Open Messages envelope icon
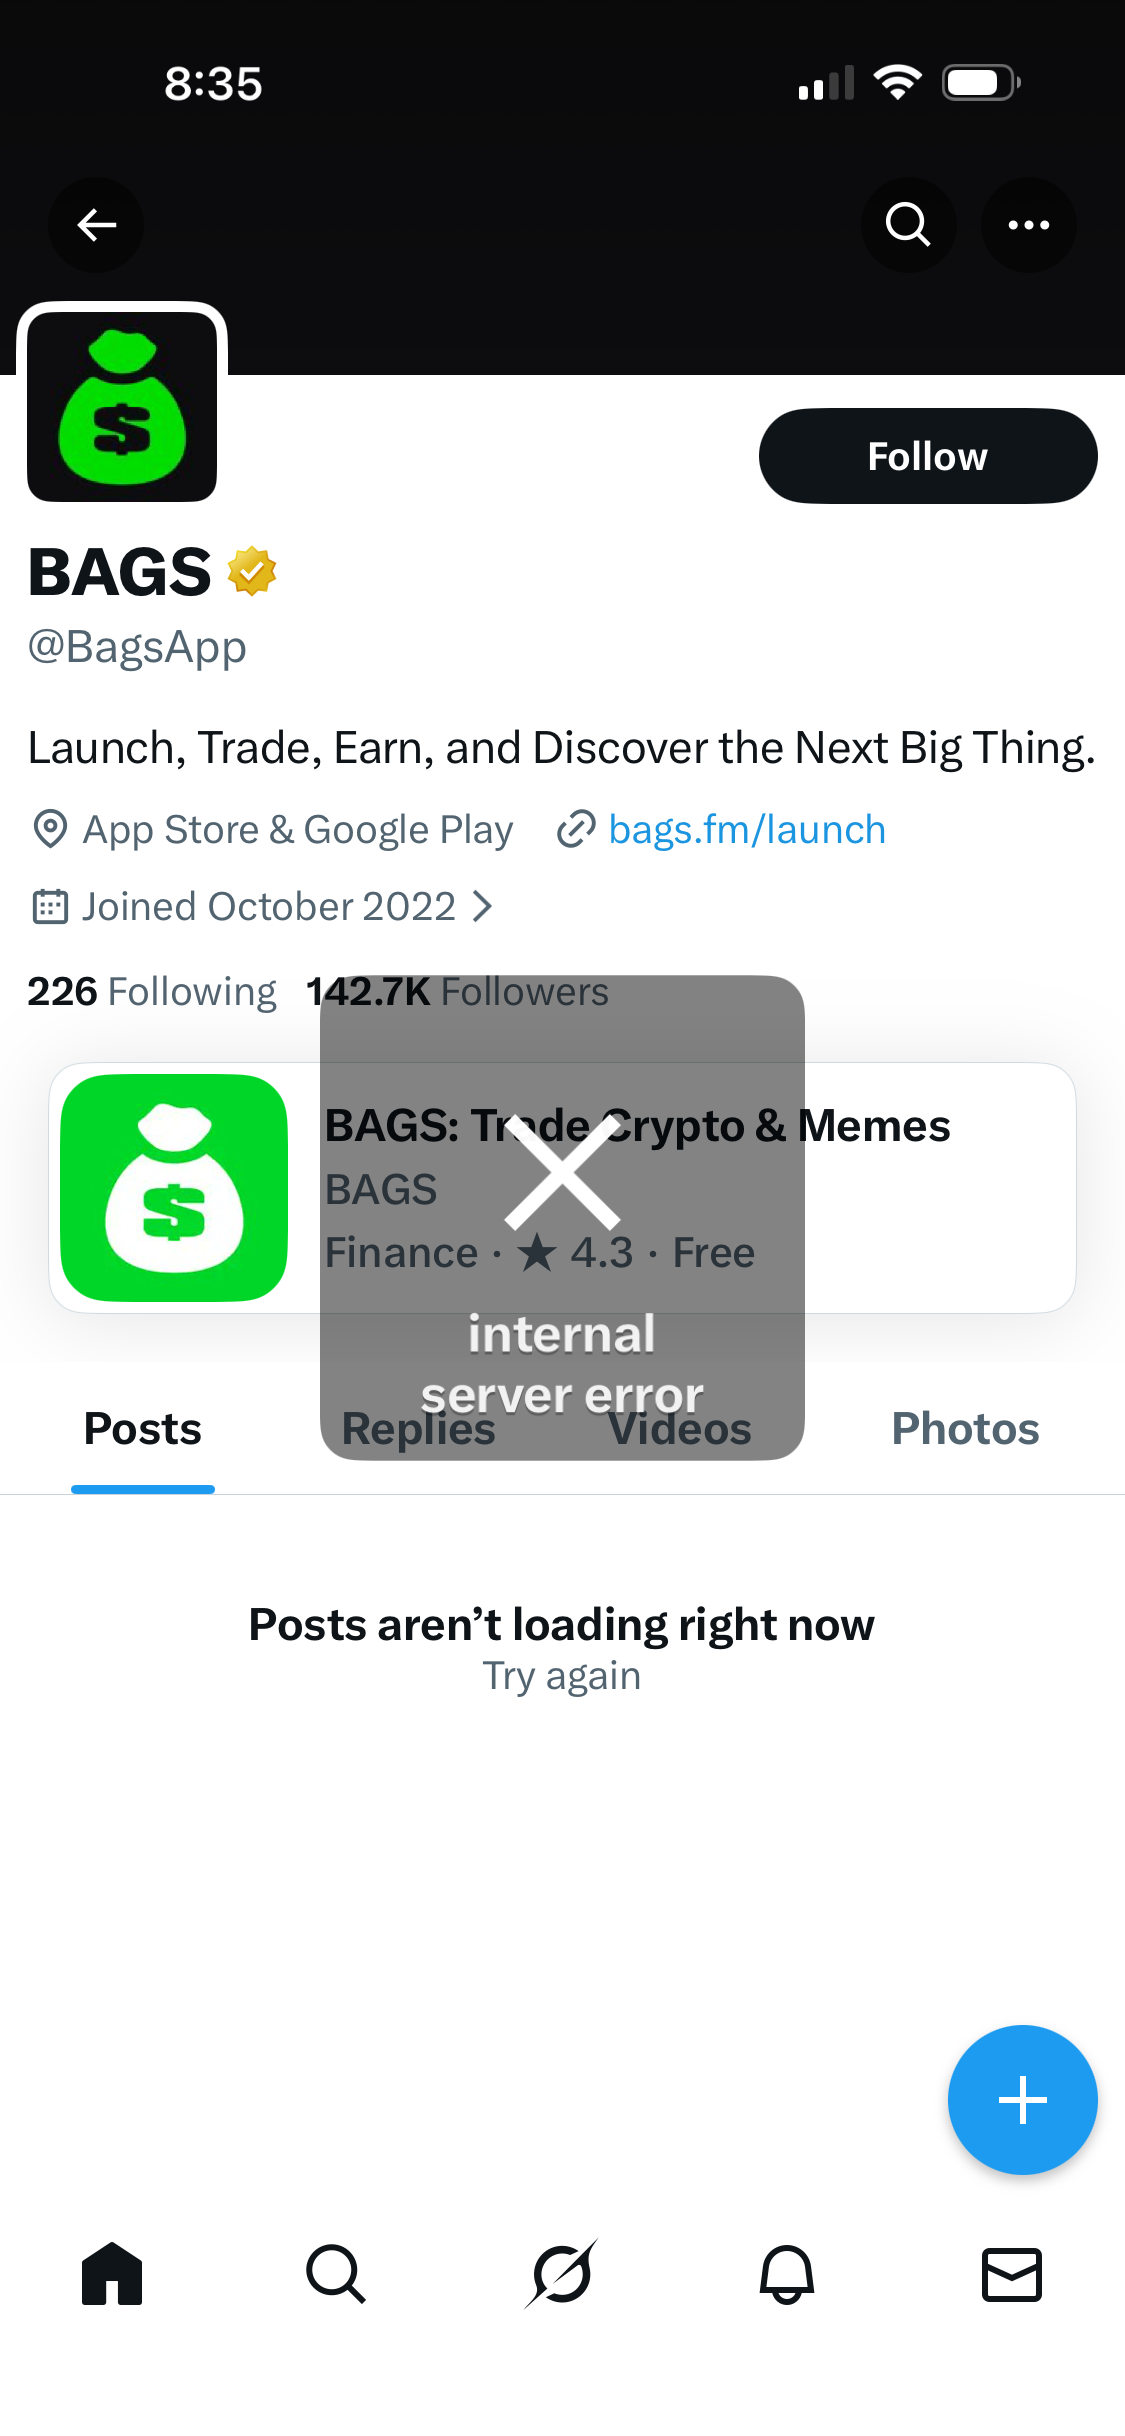This screenshot has width=1125, height=2436. tap(1012, 2274)
